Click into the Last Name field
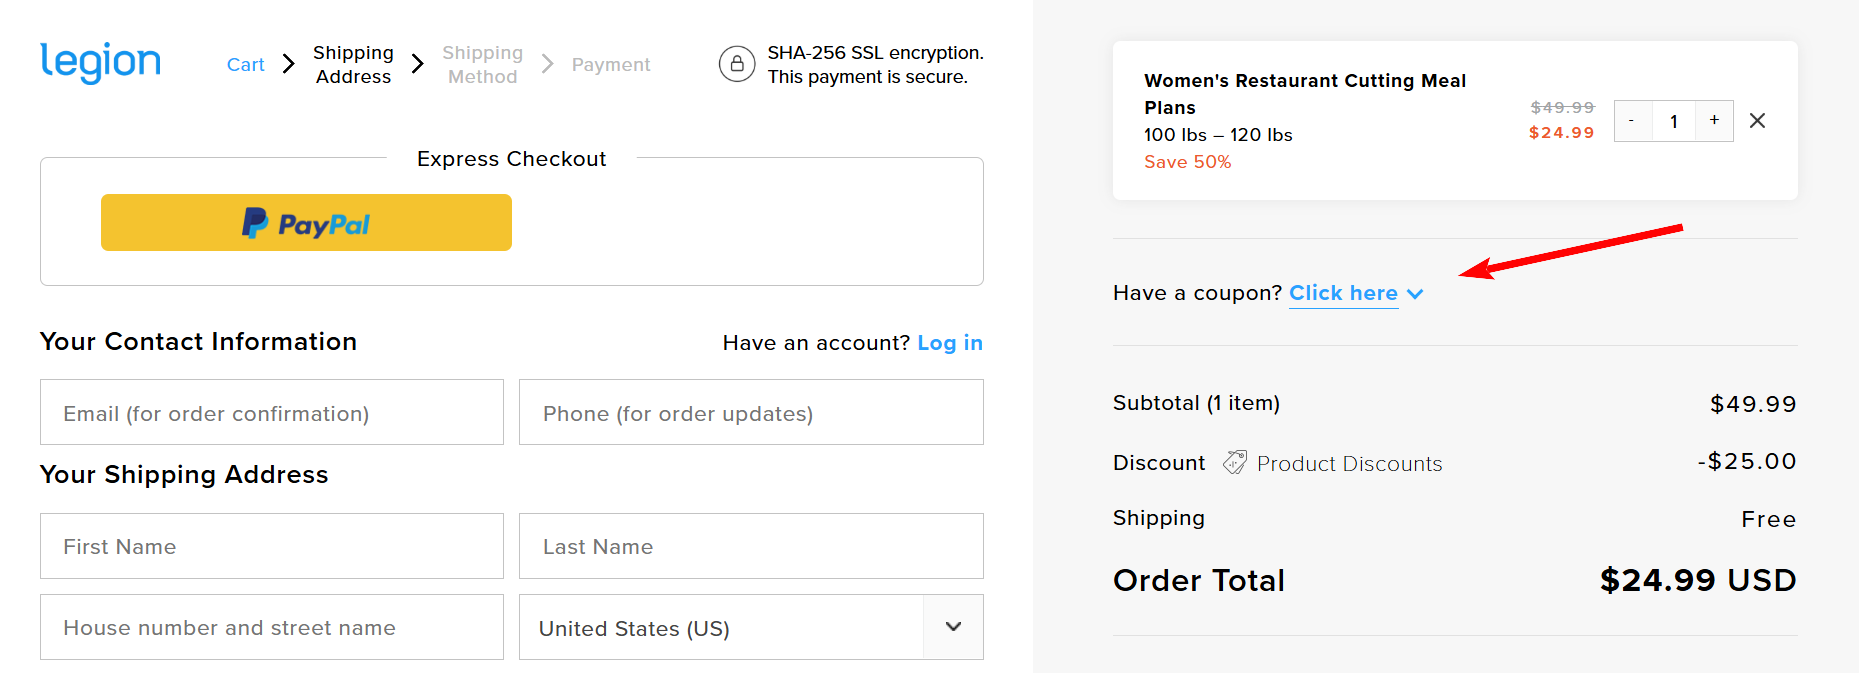The width and height of the screenshot is (1859, 673). [x=751, y=547]
